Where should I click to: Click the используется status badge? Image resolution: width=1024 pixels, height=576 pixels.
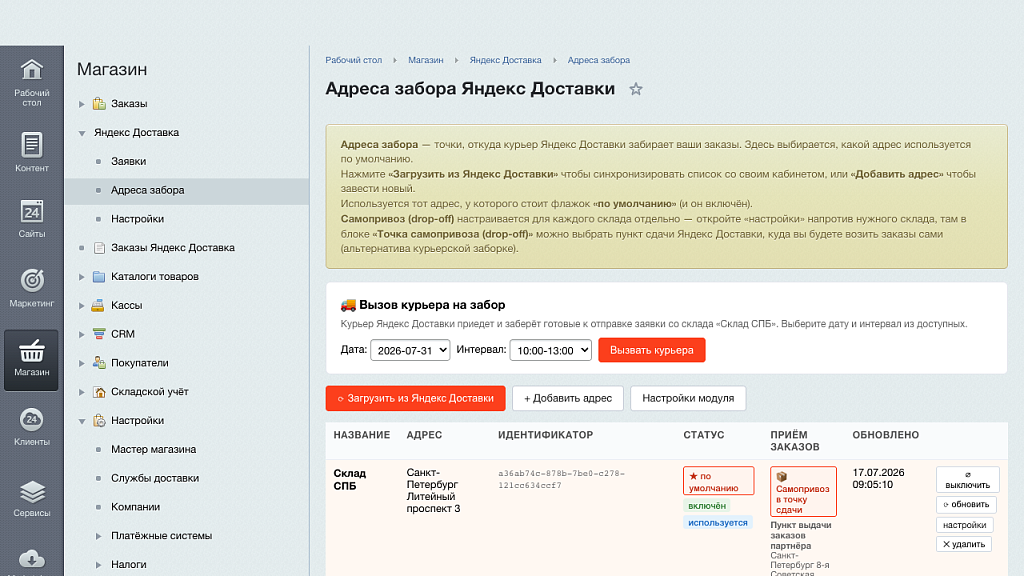[718, 522]
